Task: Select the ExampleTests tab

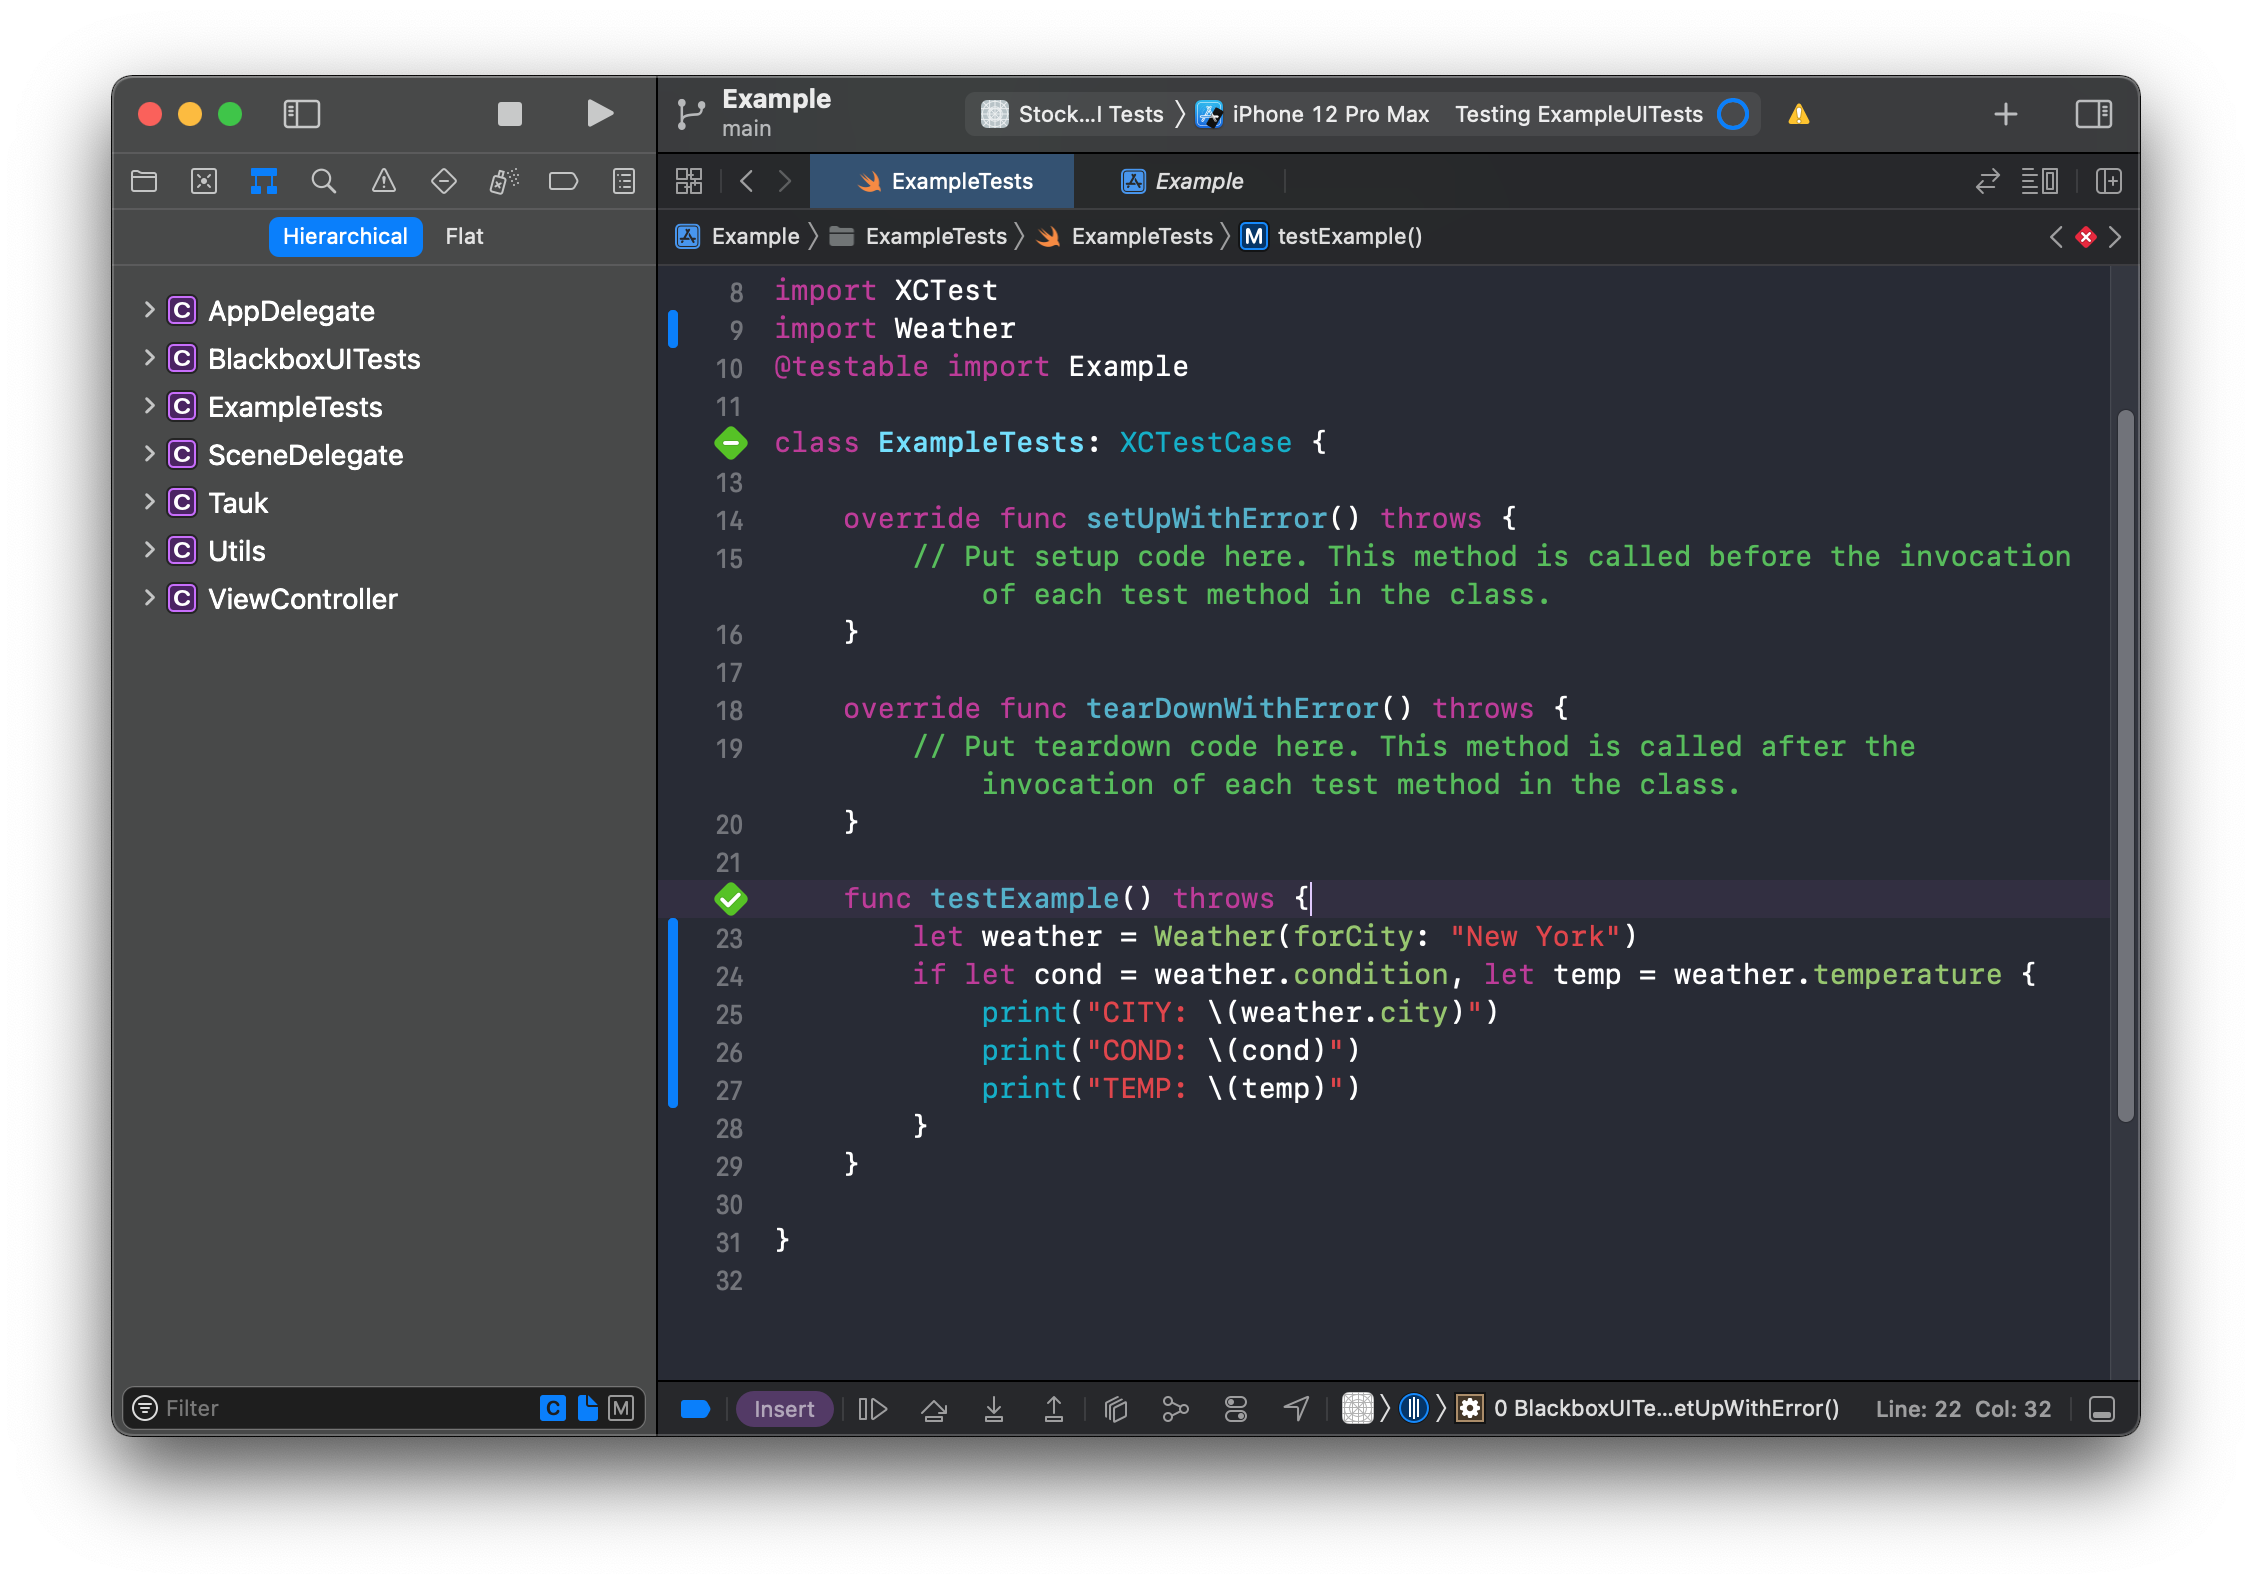Action: [x=951, y=180]
